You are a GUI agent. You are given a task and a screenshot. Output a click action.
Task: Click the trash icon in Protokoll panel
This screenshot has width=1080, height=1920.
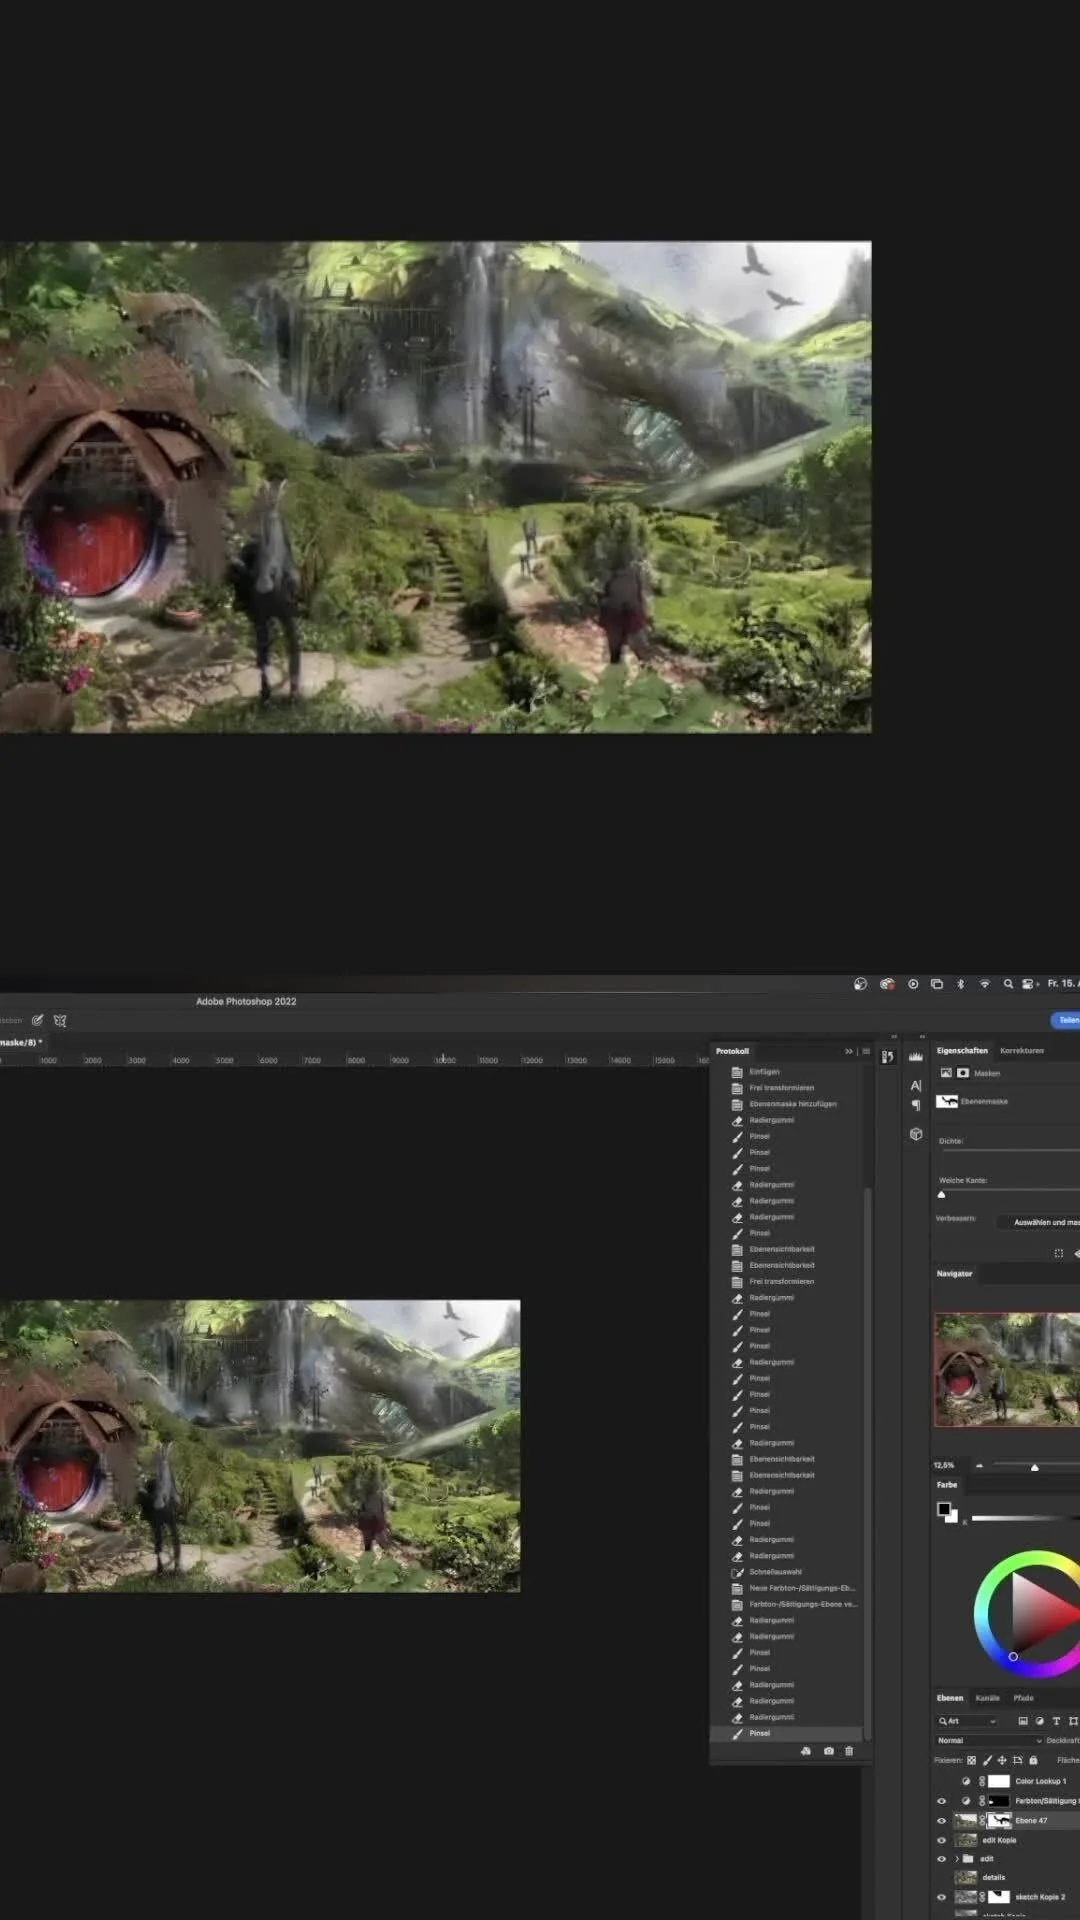click(x=849, y=1751)
